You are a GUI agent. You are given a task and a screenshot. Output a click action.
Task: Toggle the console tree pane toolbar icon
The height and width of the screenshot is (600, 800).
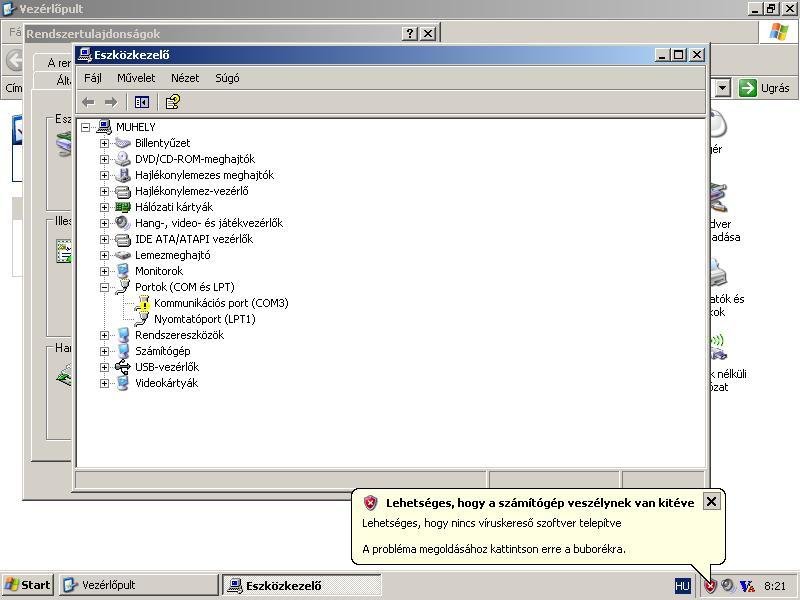[x=142, y=102]
